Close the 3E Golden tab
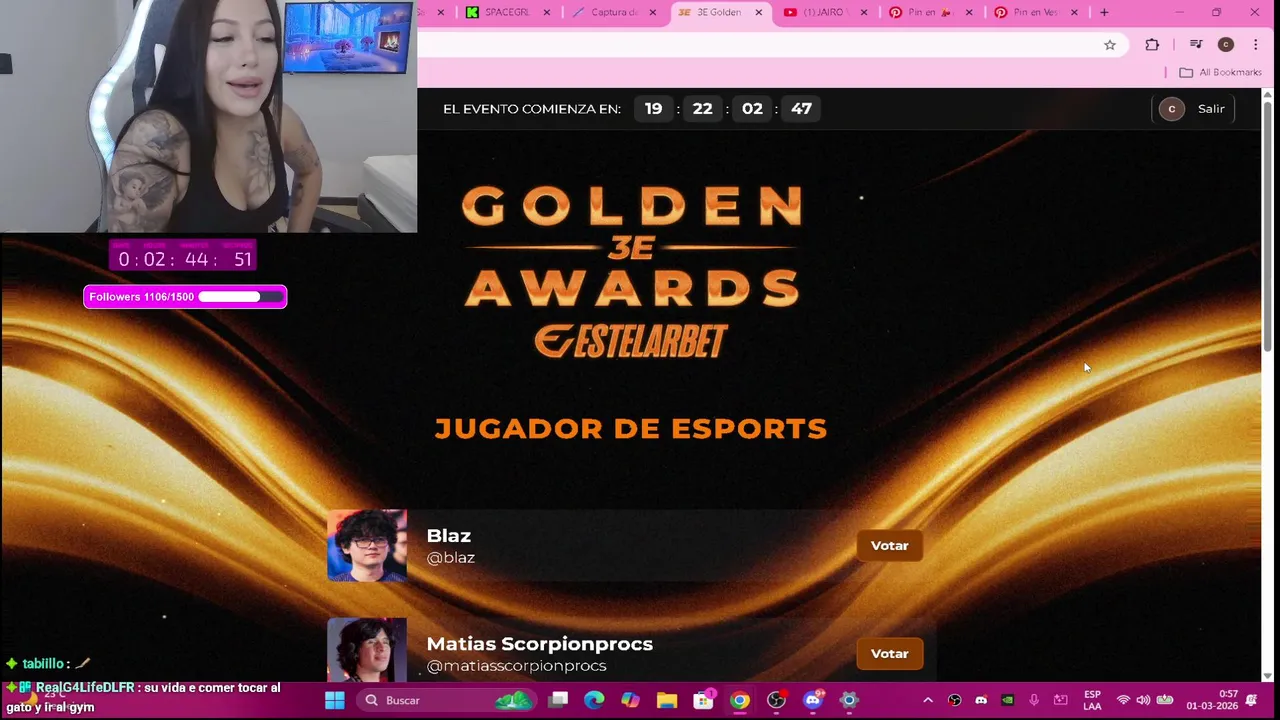1280x720 pixels. [x=759, y=12]
